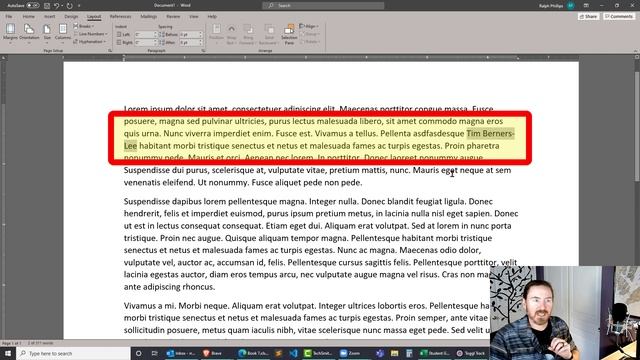
Task: Toggle the AutoSave switch
Action: click(32, 5)
